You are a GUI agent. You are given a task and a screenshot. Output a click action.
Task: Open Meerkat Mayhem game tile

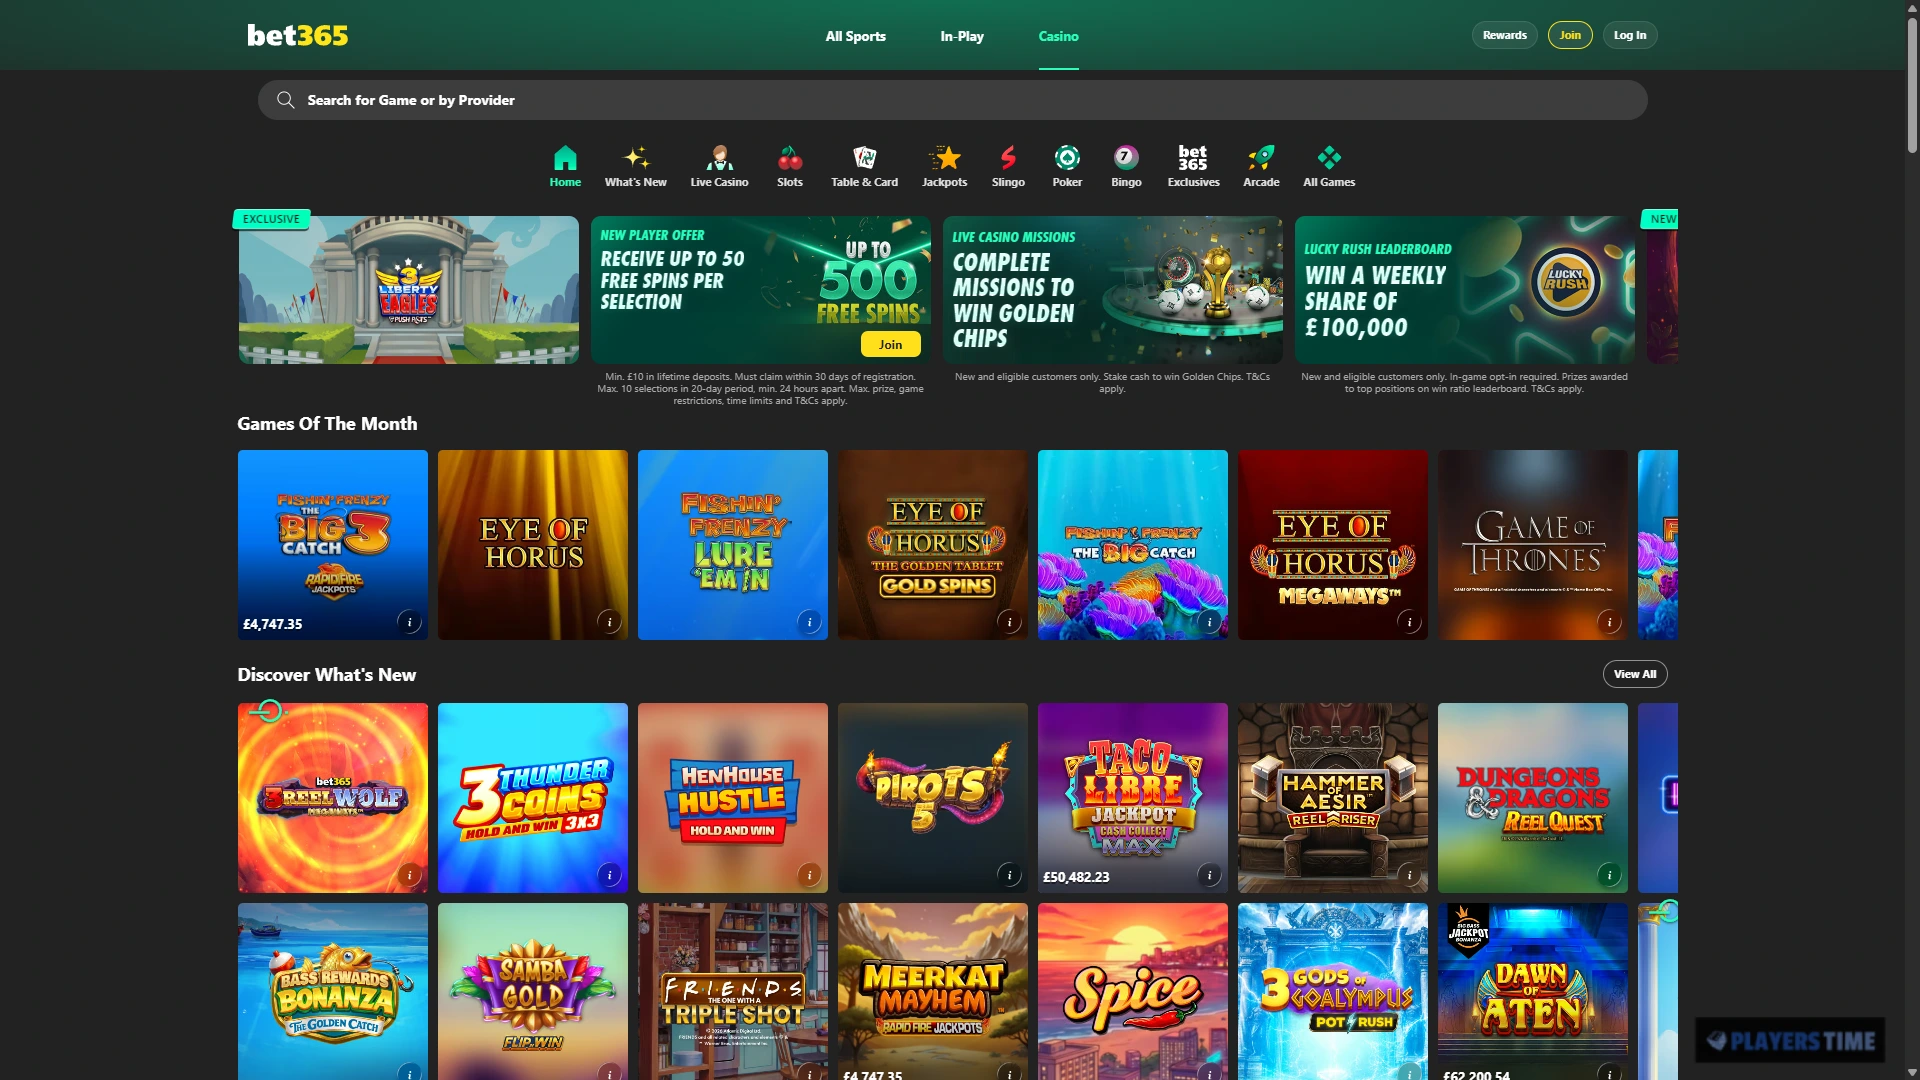coord(933,991)
